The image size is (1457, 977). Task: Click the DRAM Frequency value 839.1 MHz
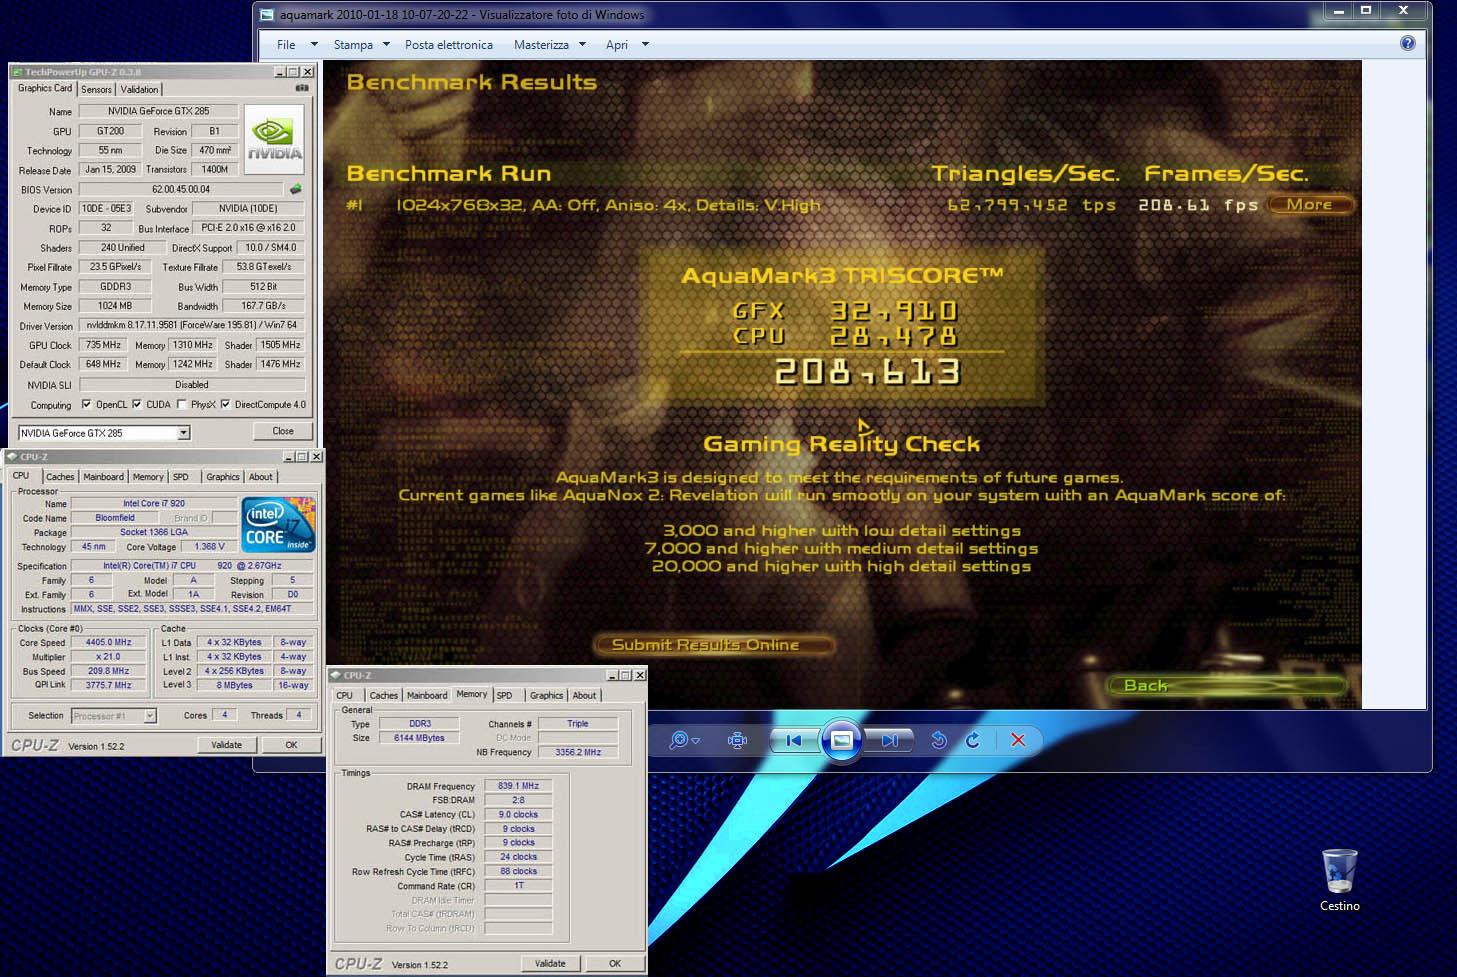tap(518, 786)
